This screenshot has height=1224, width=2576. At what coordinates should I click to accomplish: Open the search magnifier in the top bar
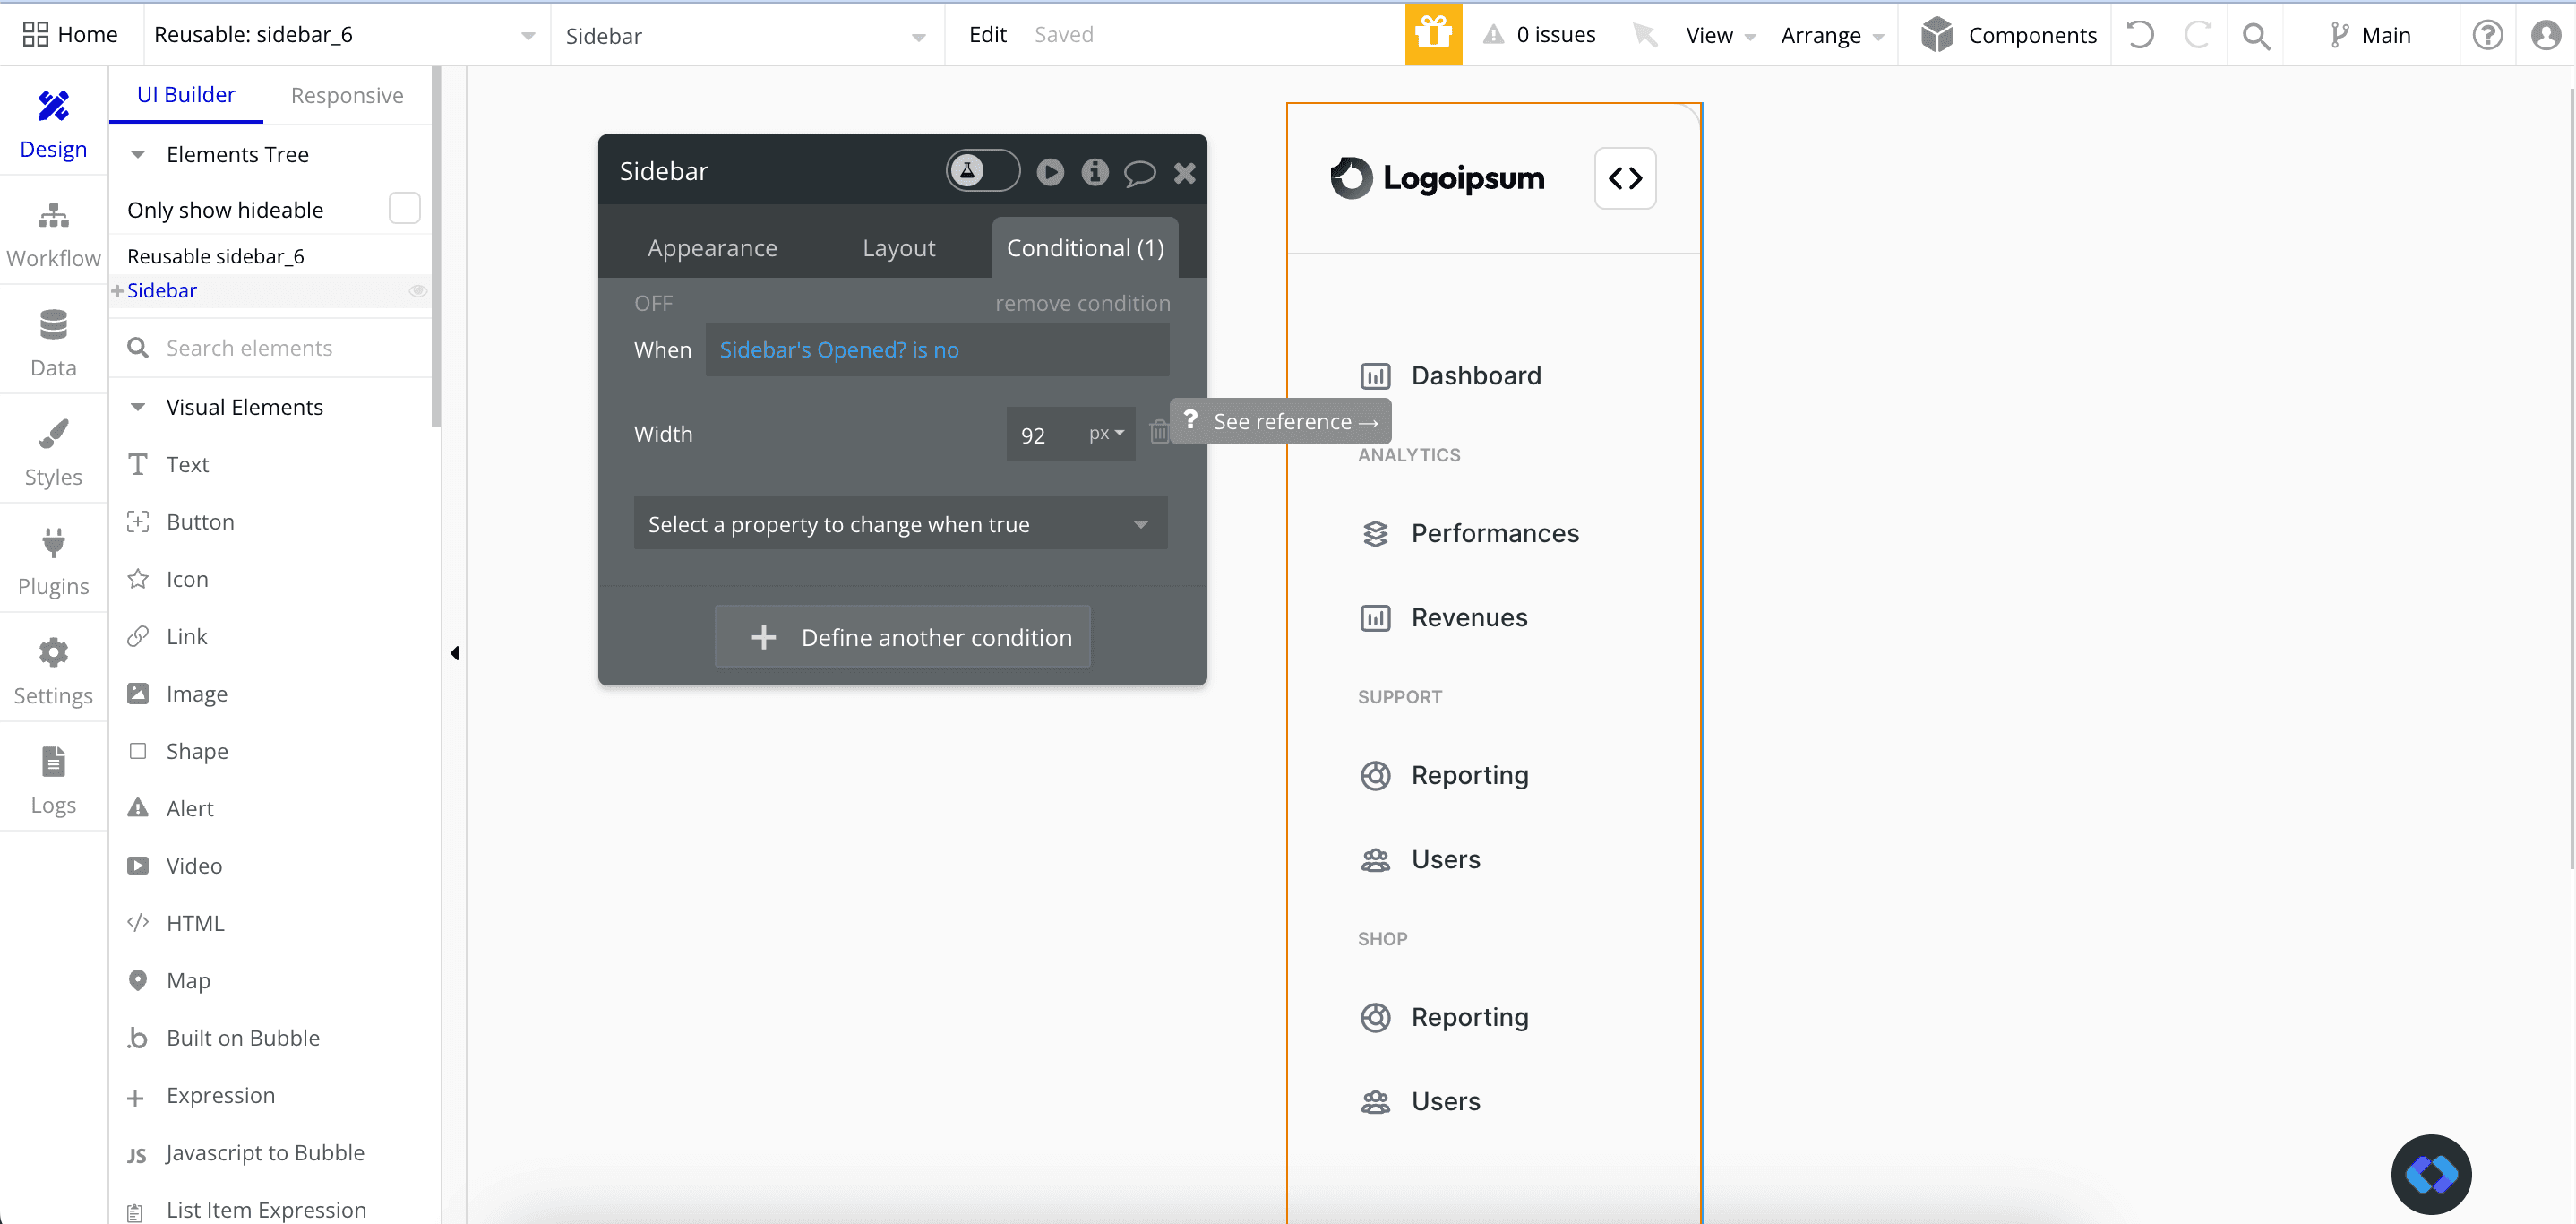pos(2255,35)
